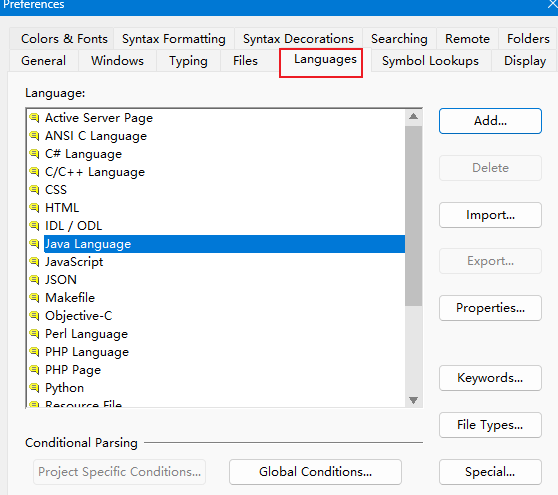Open the Symbol Lookups tab
Image resolution: width=558 pixels, height=495 pixels.
click(x=430, y=61)
